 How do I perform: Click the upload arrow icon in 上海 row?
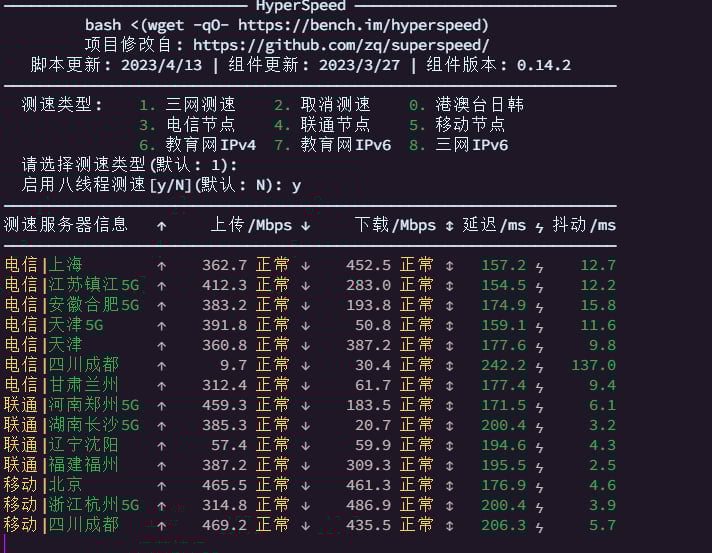(x=162, y=266)
